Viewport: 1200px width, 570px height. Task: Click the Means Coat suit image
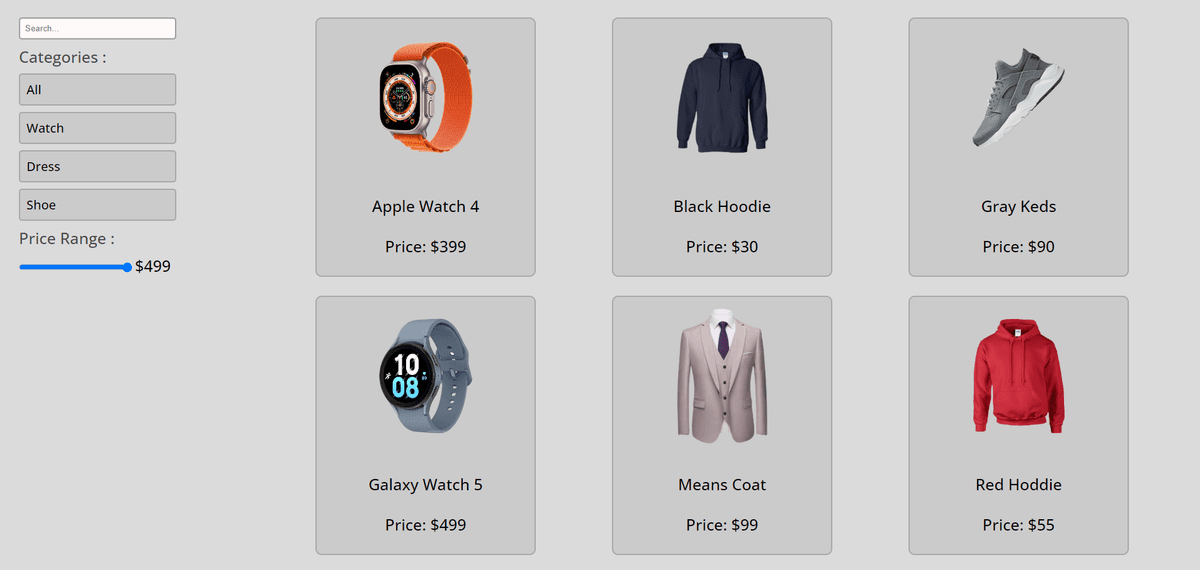[x=722, y=376]
